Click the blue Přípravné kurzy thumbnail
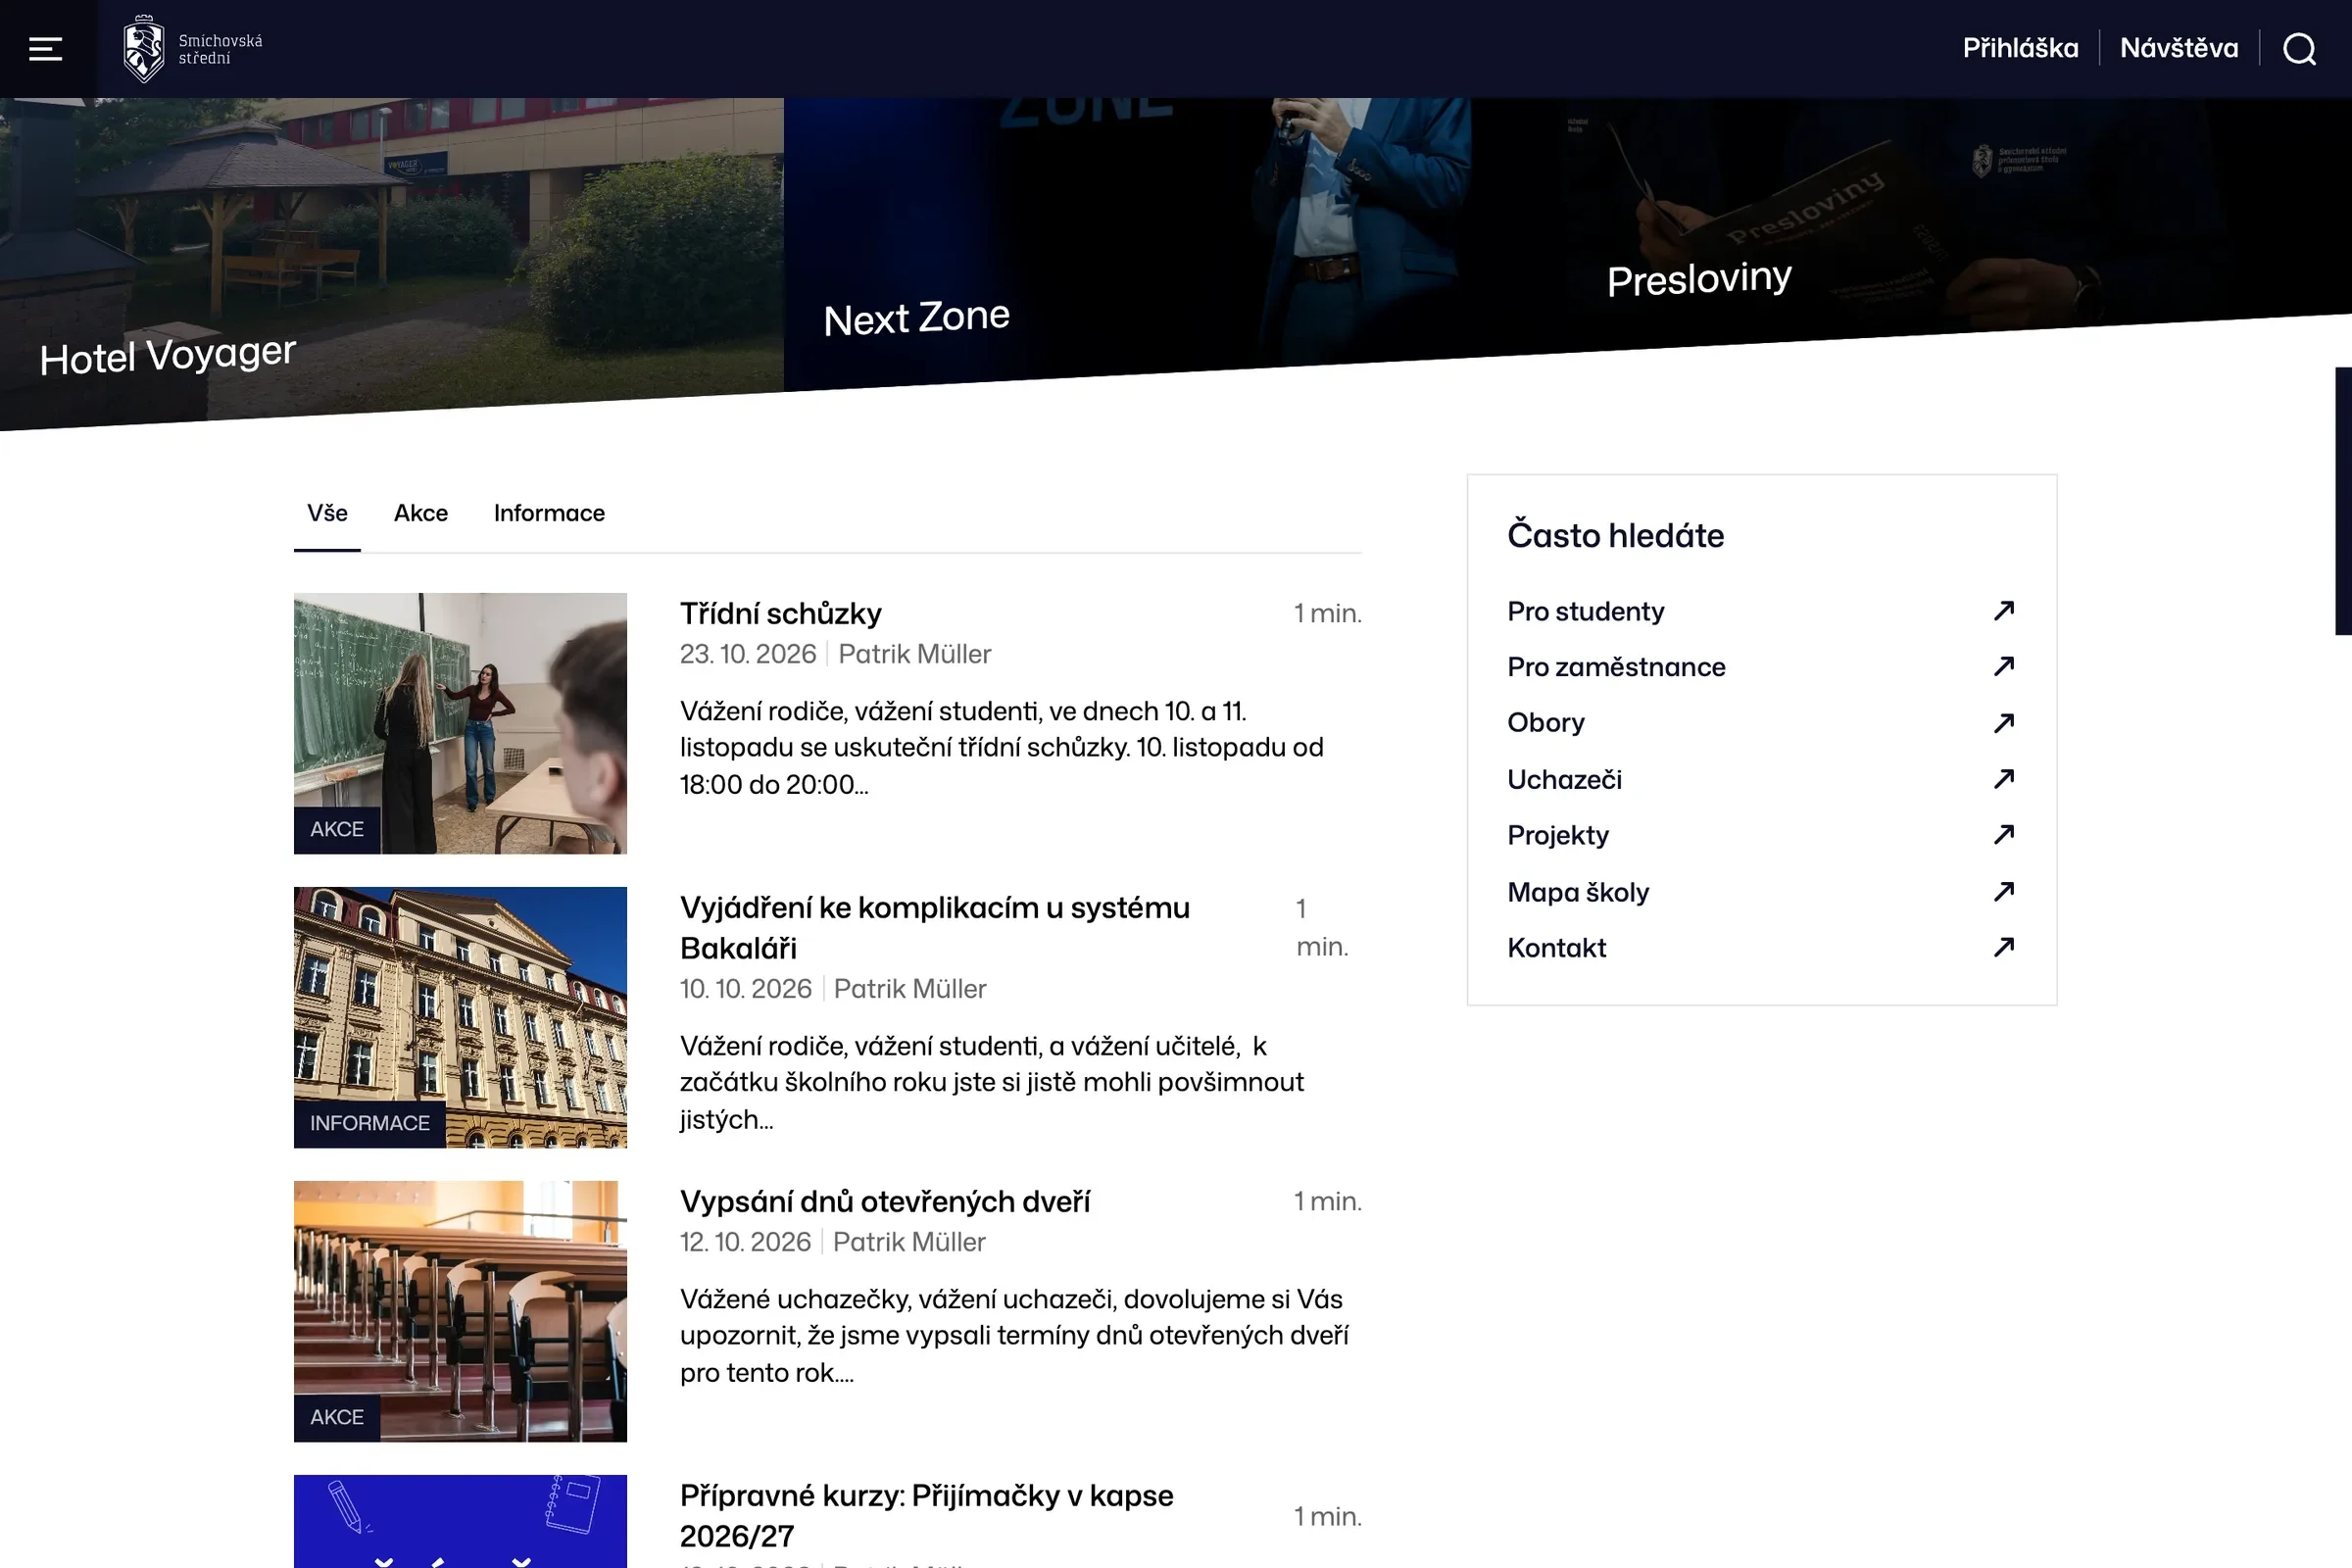This screenshot has height=1568, width=2352. click(x=460, y=1521)
